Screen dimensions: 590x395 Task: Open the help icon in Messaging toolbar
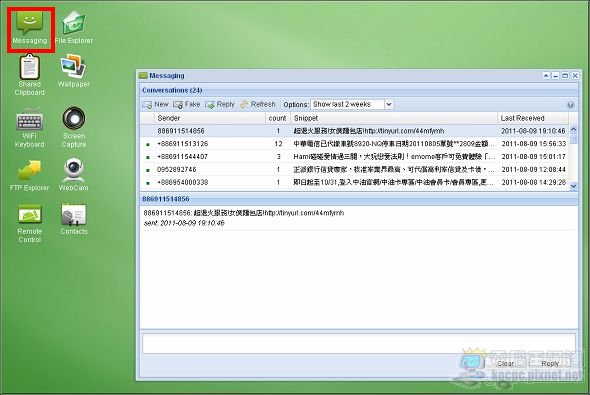570,105
